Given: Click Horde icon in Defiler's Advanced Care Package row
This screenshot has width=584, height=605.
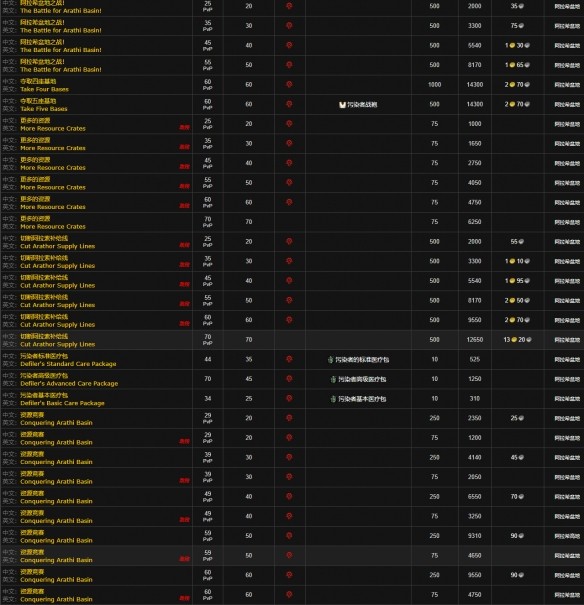Looking at the screenshot, I should [x=289, y=379].
